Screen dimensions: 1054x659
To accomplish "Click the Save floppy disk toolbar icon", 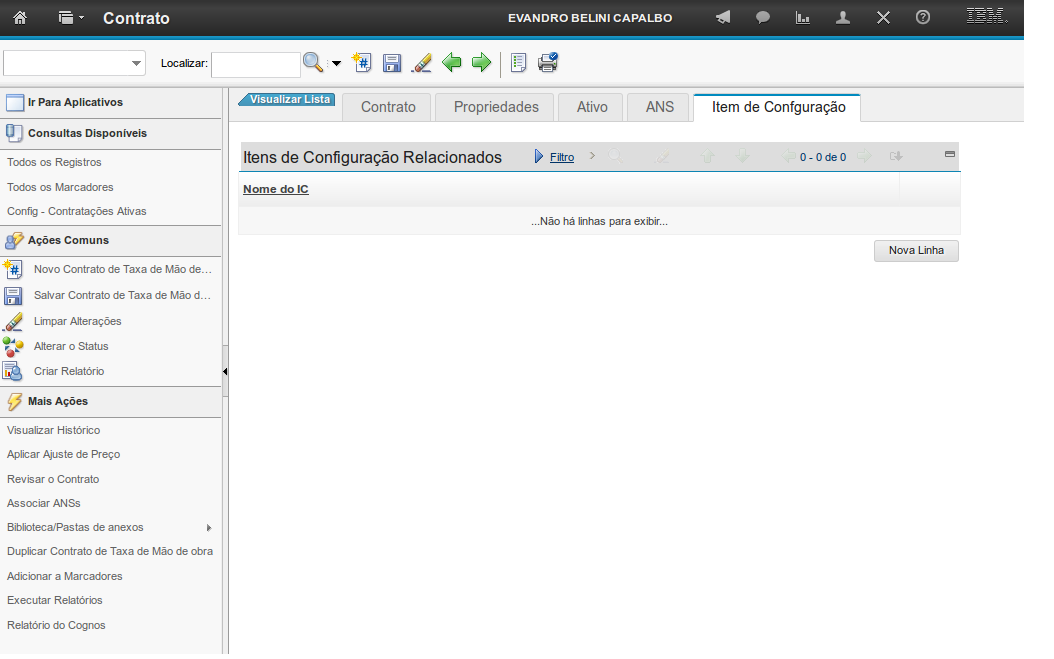I will [x=392, y=63].
